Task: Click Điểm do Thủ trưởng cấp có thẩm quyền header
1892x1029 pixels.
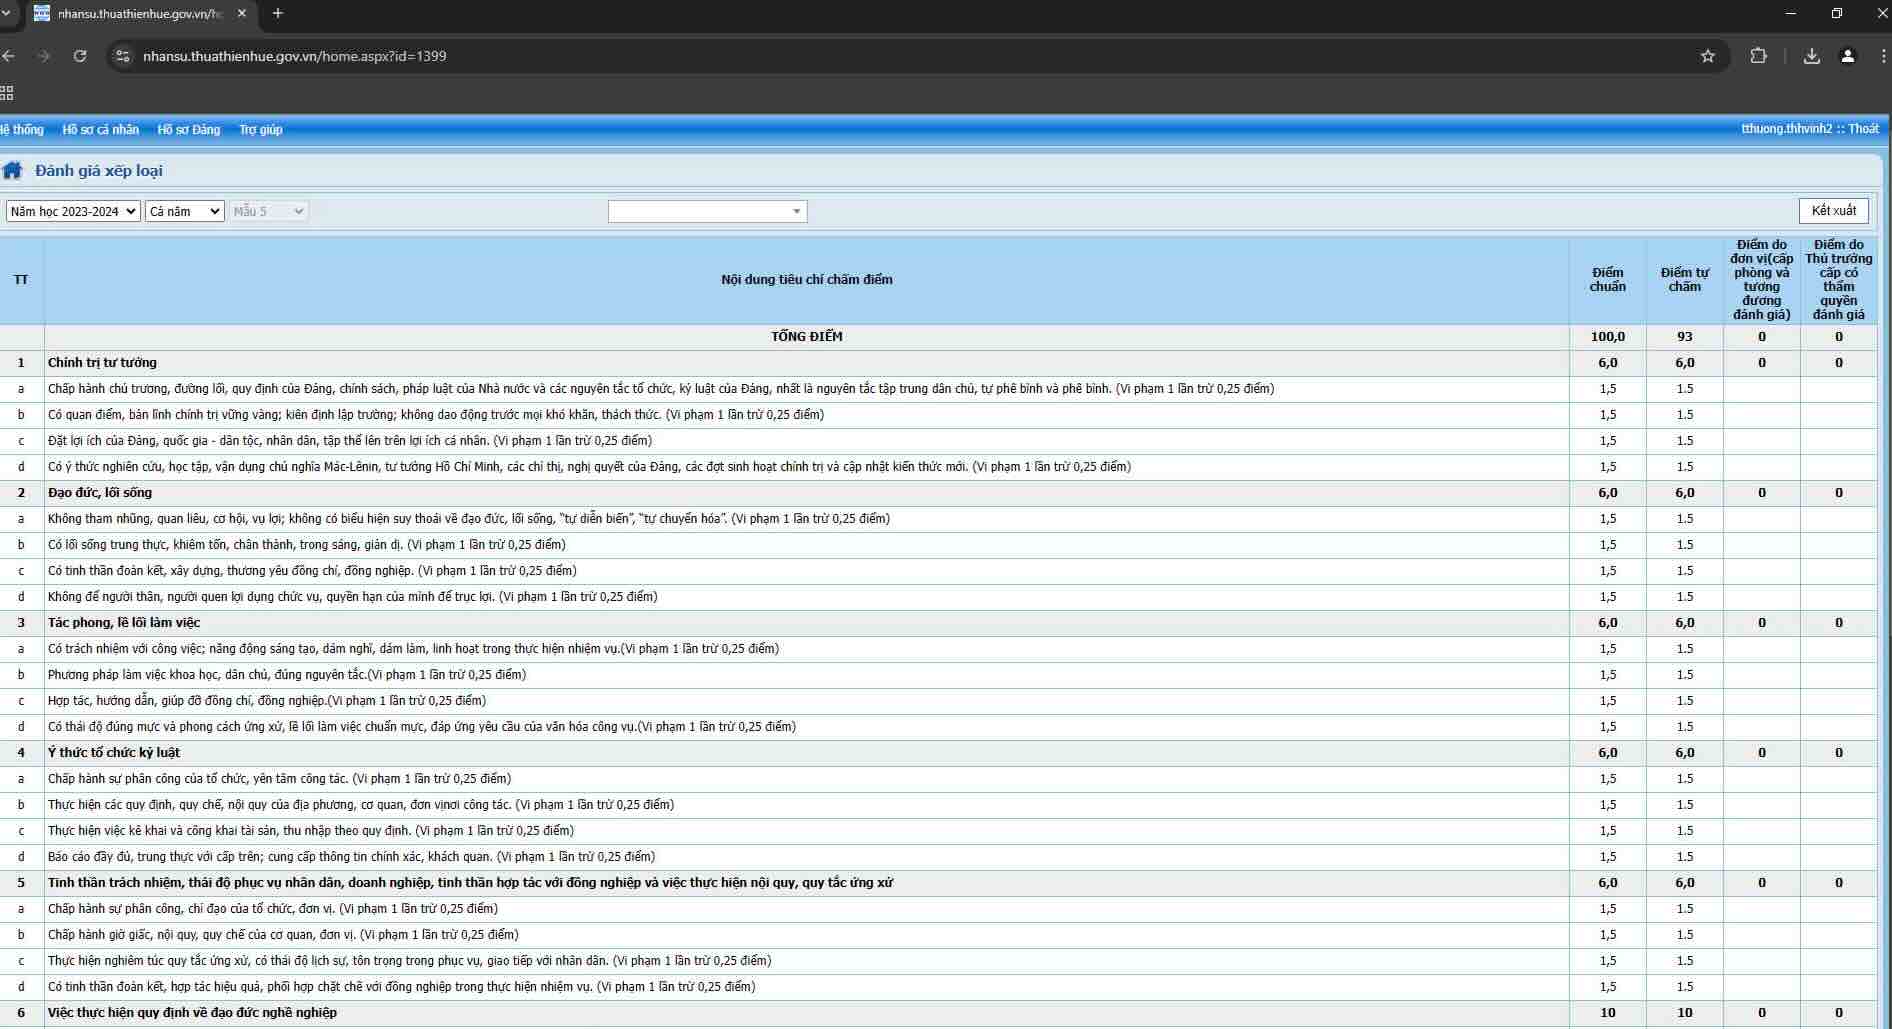Action: 1838,279
